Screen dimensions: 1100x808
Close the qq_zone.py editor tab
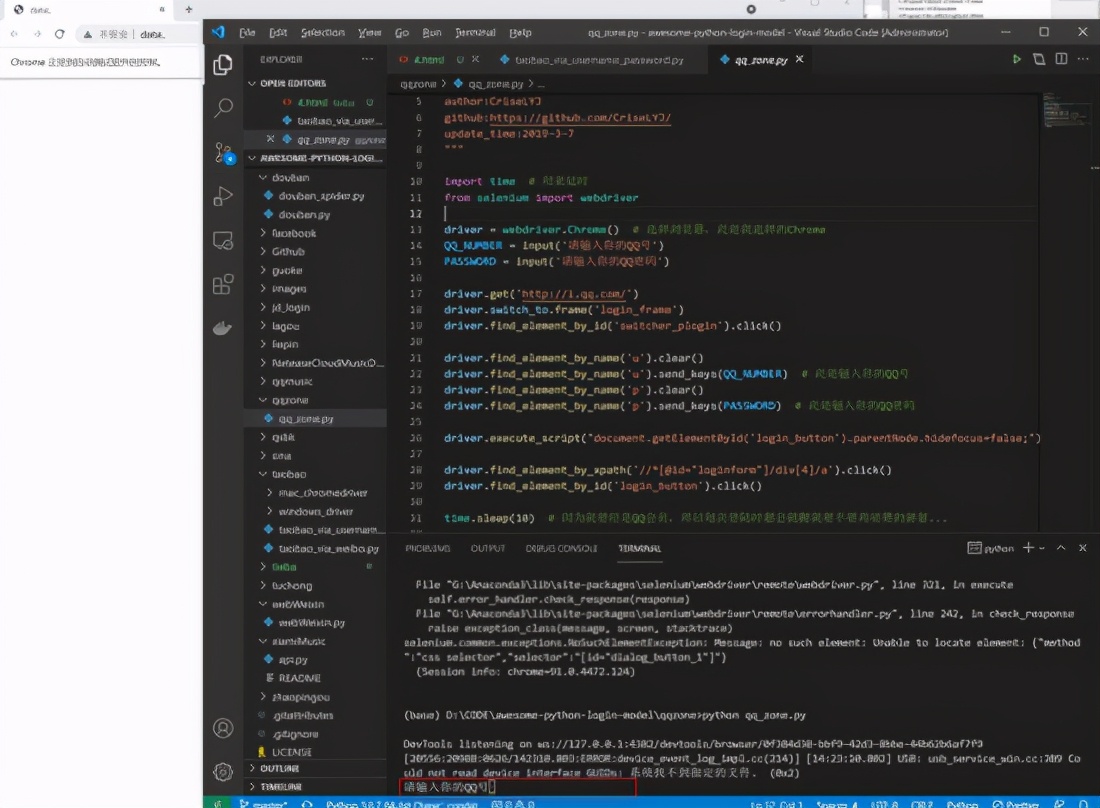click(800, 59)
